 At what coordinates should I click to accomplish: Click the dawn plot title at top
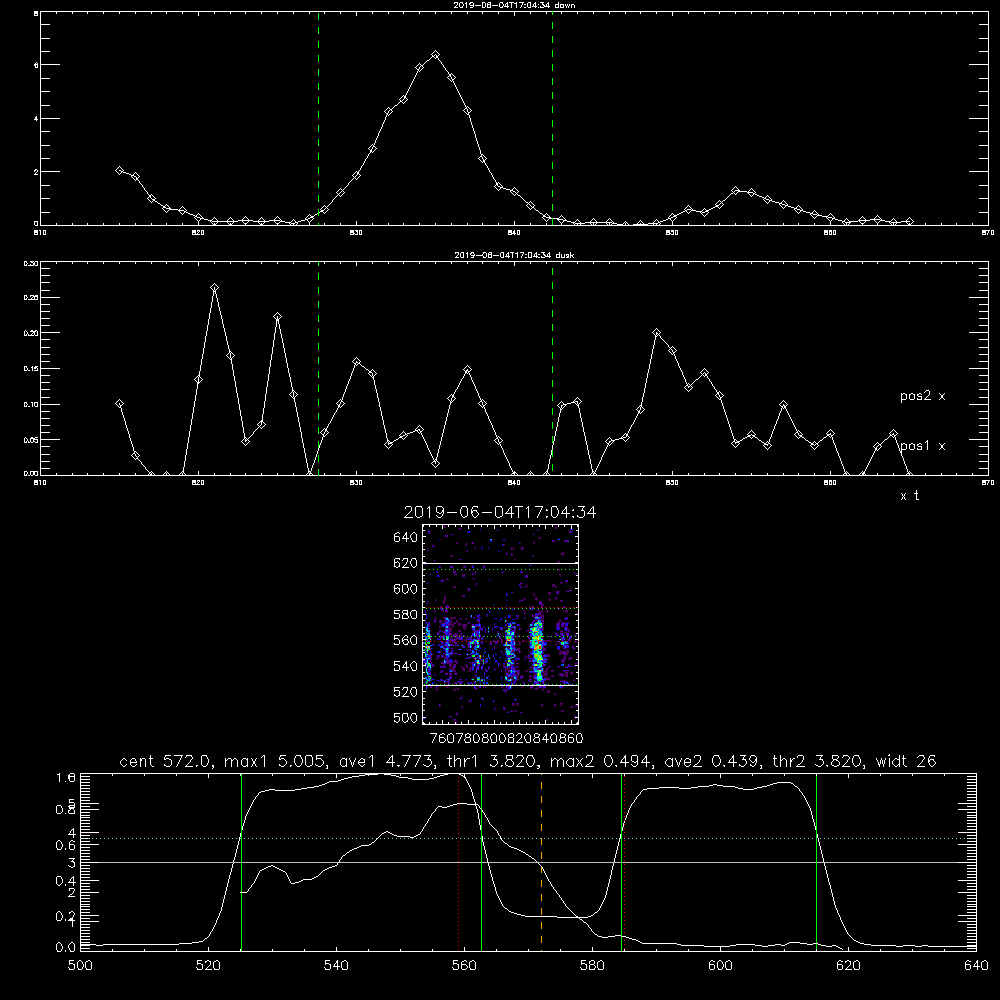[514, 5]
